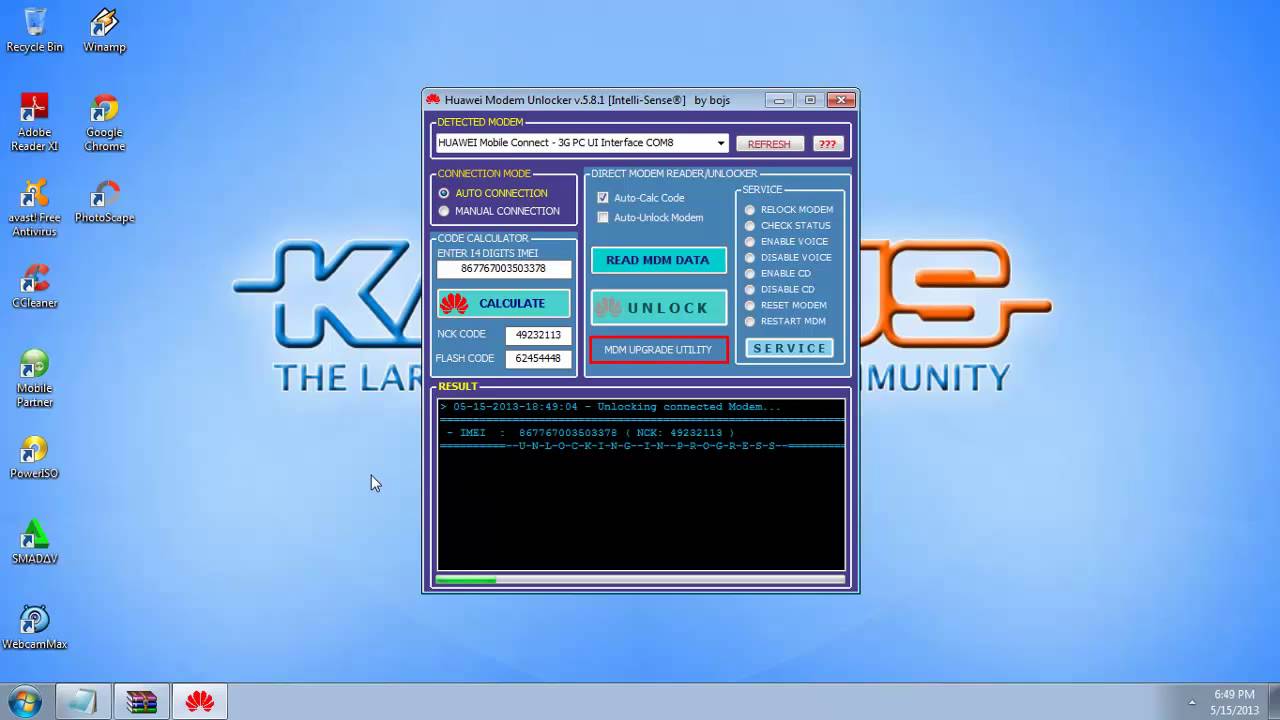Click READ MDM DATA button
Viewport: 1280px width, 720px height.
tap(658, 260)
